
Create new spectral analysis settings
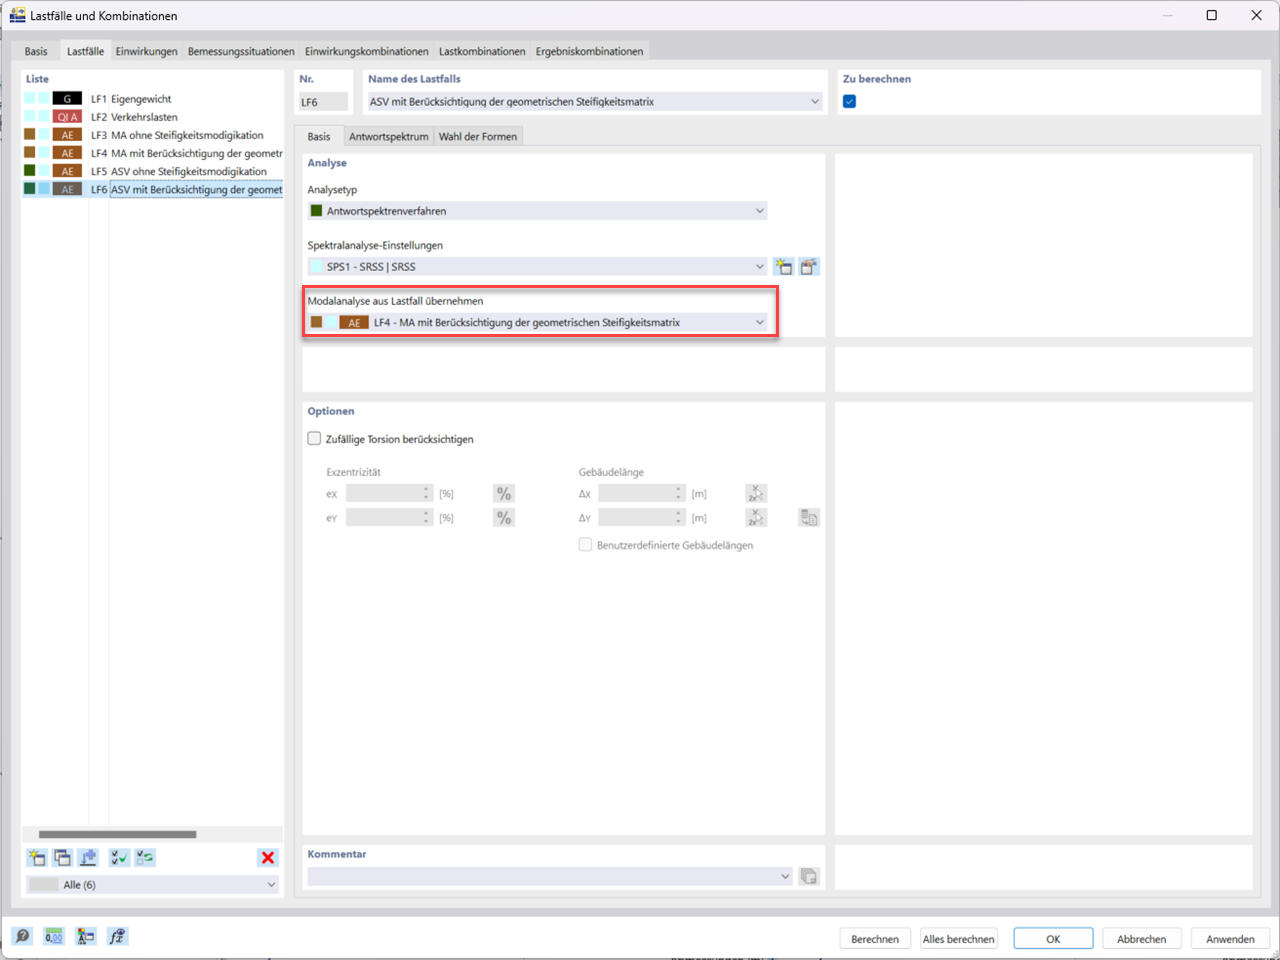(x=783, y=267)
